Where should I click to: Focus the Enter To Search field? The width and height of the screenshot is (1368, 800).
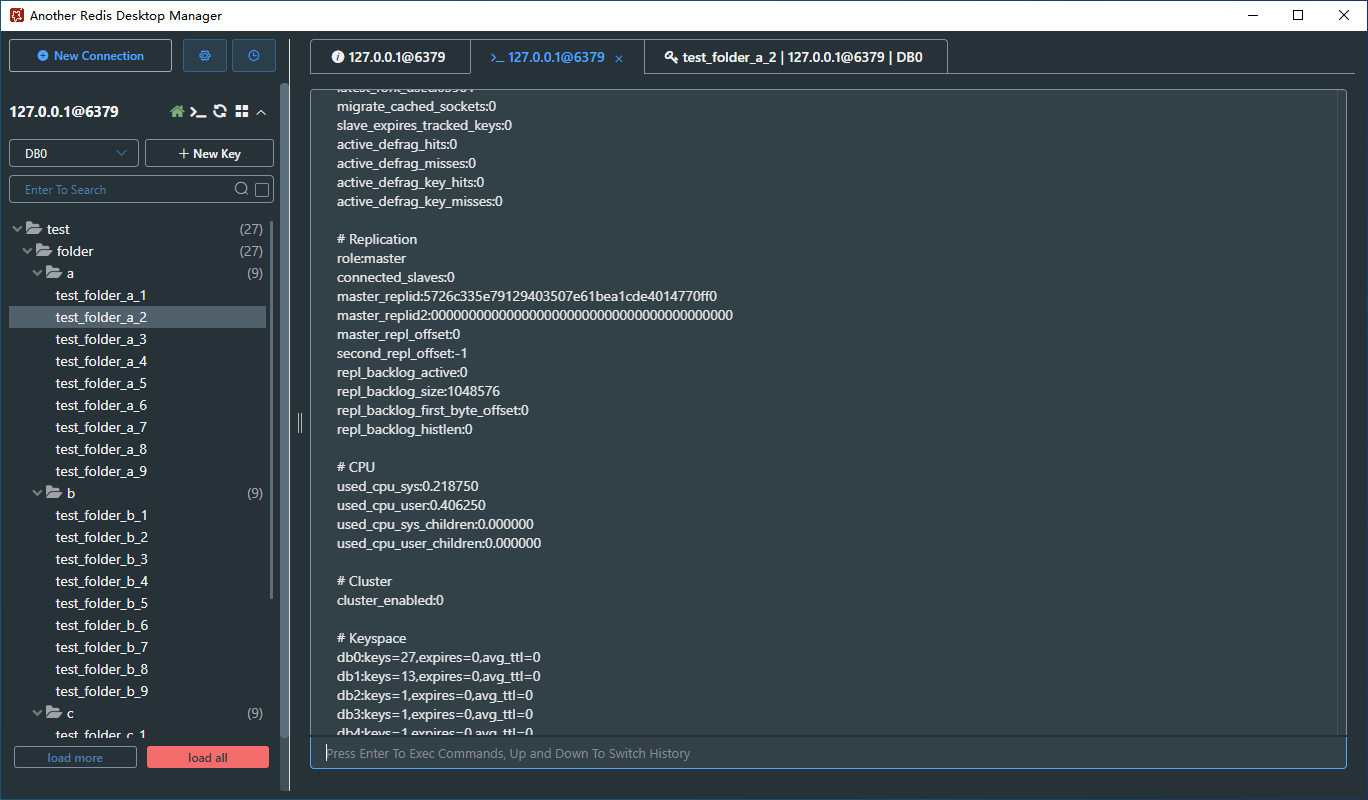tap(141, 189)
